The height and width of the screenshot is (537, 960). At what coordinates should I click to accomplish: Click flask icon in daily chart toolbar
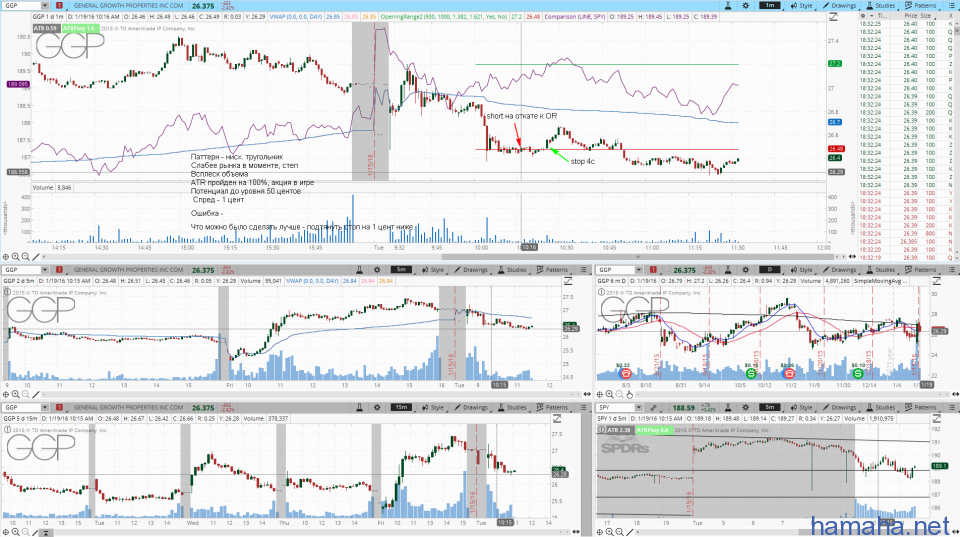(728, 269)
